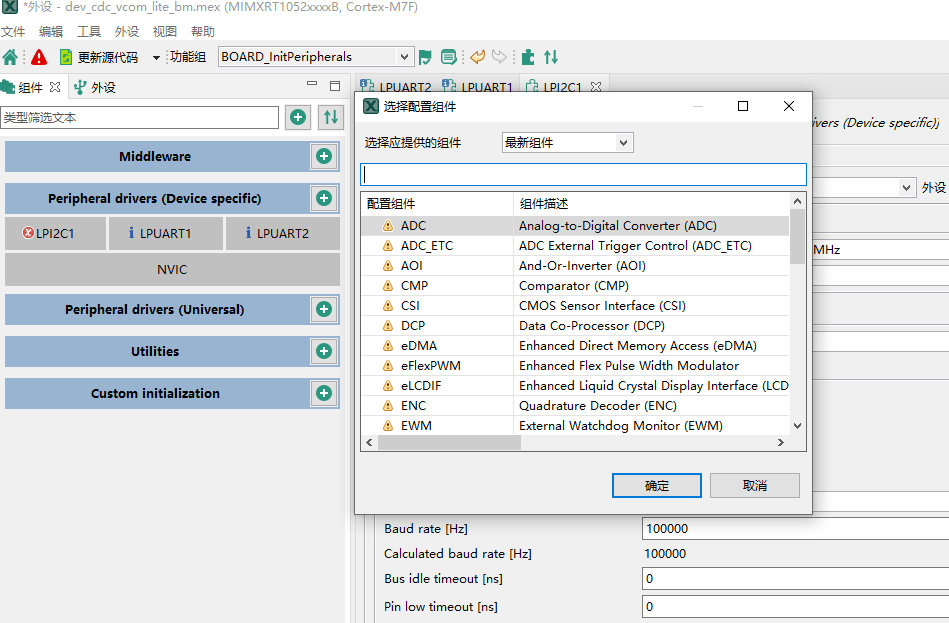This screenshot has width=949, height=623.
Task: Click the component search input field
Action: coord(585,173)
